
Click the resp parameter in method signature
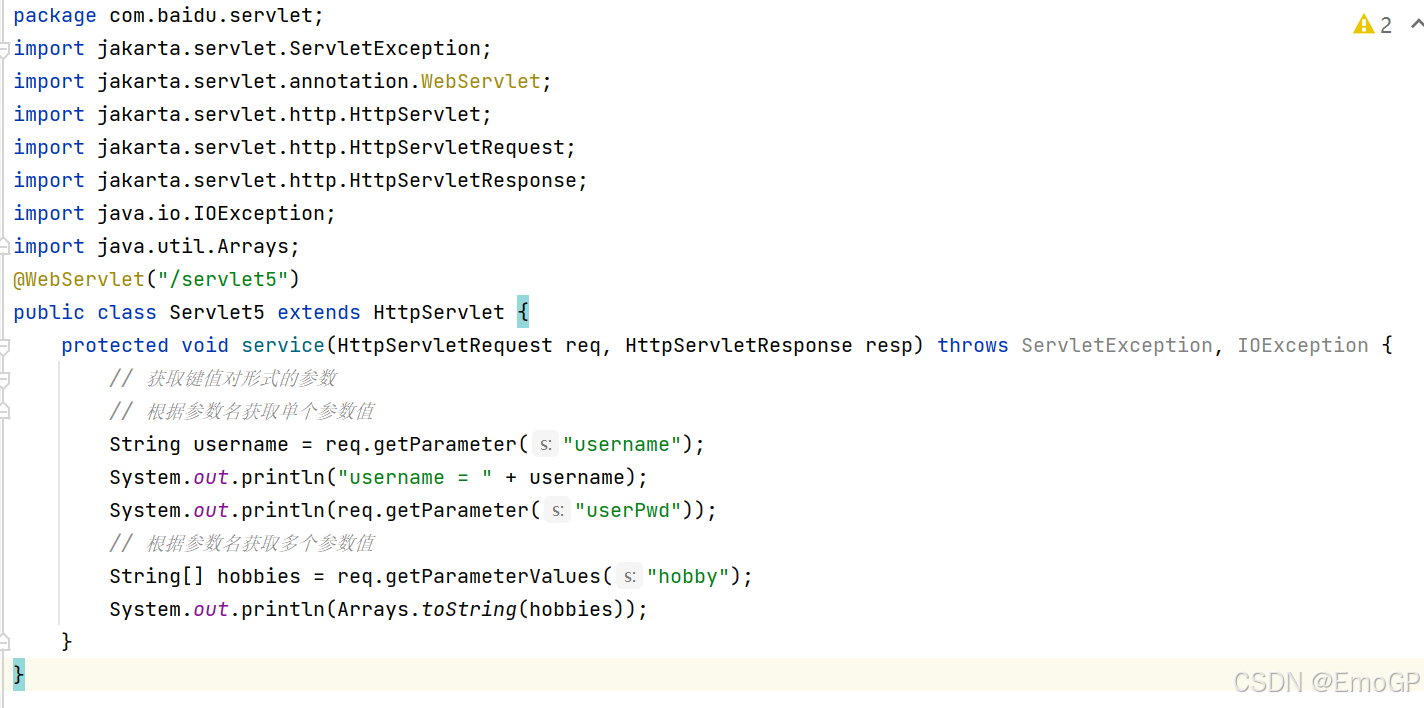point(889,345)
